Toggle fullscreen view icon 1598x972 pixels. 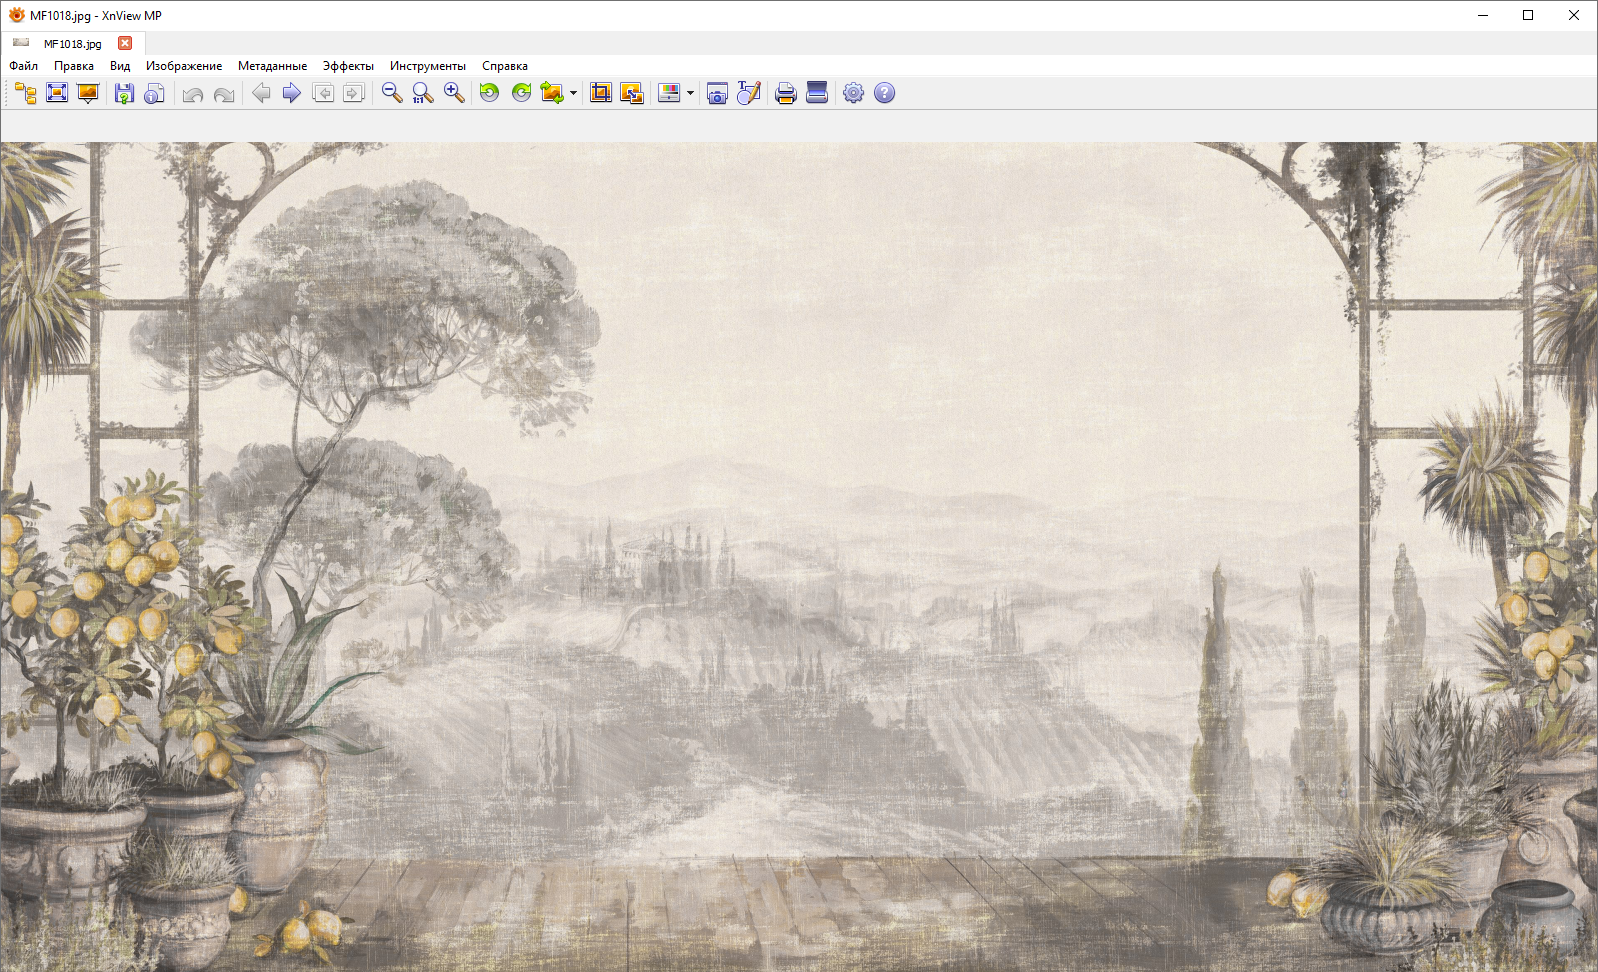pos(57,93)
